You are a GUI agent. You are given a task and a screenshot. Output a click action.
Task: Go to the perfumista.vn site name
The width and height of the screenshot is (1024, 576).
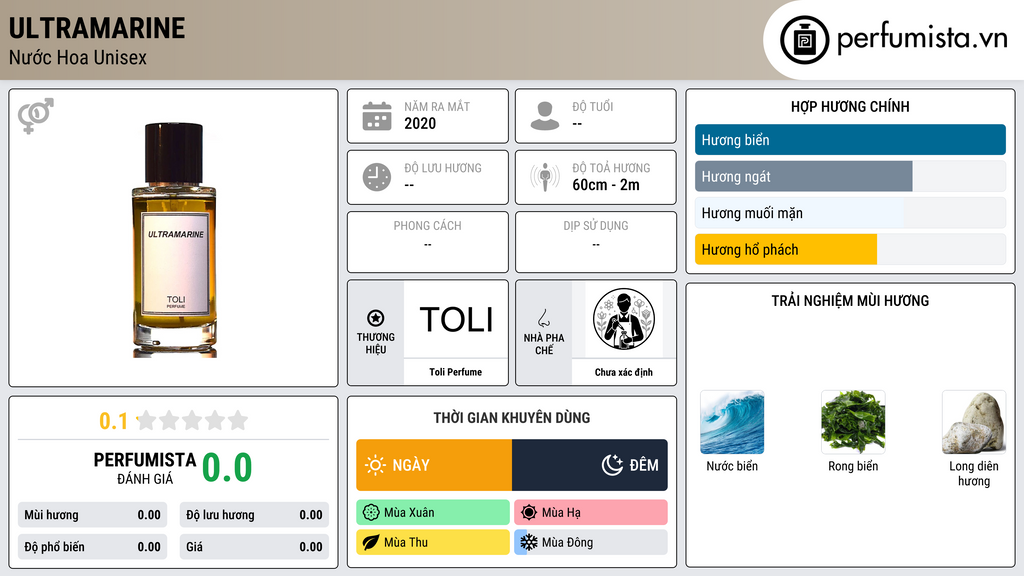(922, 39)
